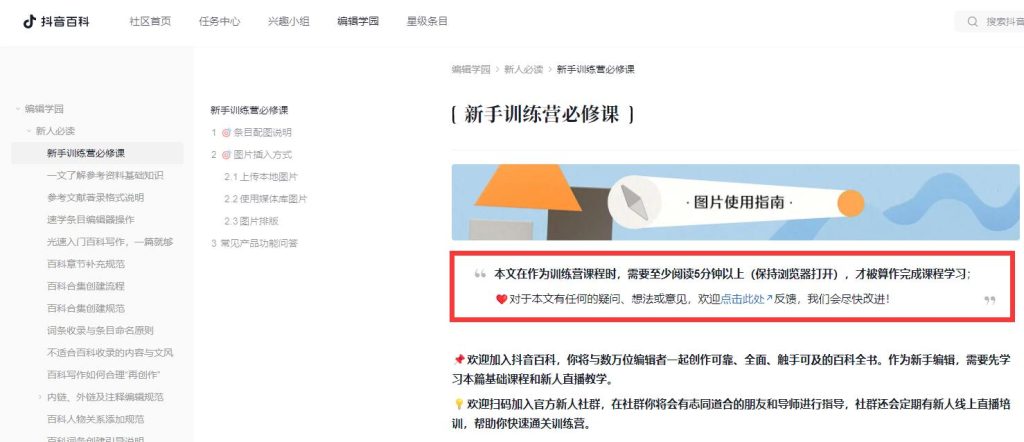Focus the 搜索抖音 search field
This screenshot has height=442, width=1024.
point(993,22)
